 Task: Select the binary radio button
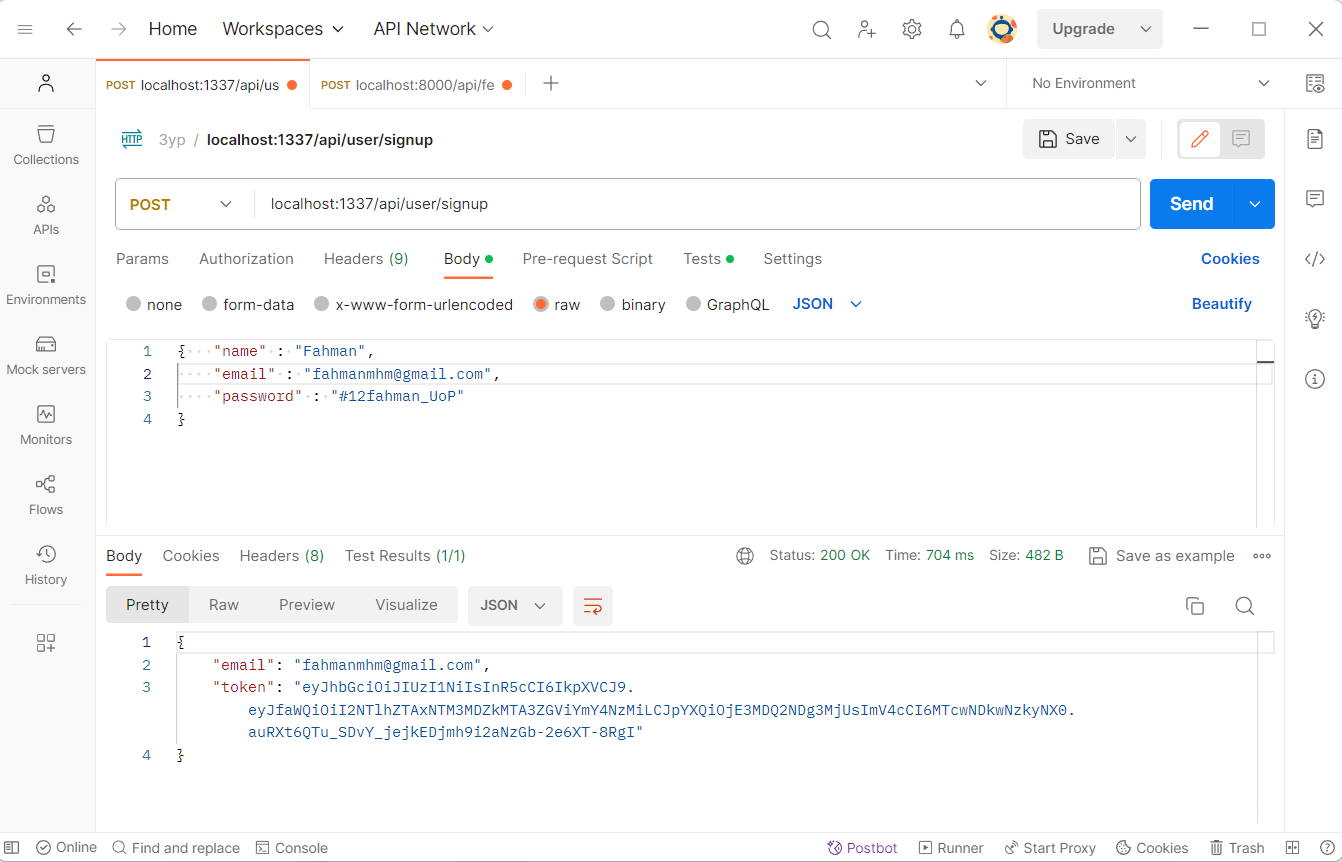(608, 304)
